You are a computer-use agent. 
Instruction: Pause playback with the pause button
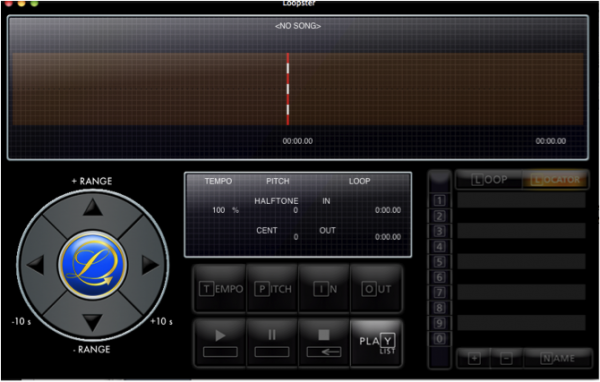tap(272, 343)
